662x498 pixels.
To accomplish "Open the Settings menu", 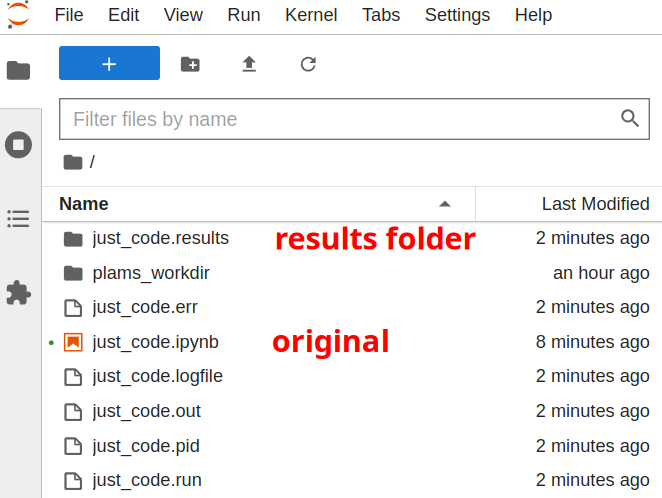I will click(457, 15).
